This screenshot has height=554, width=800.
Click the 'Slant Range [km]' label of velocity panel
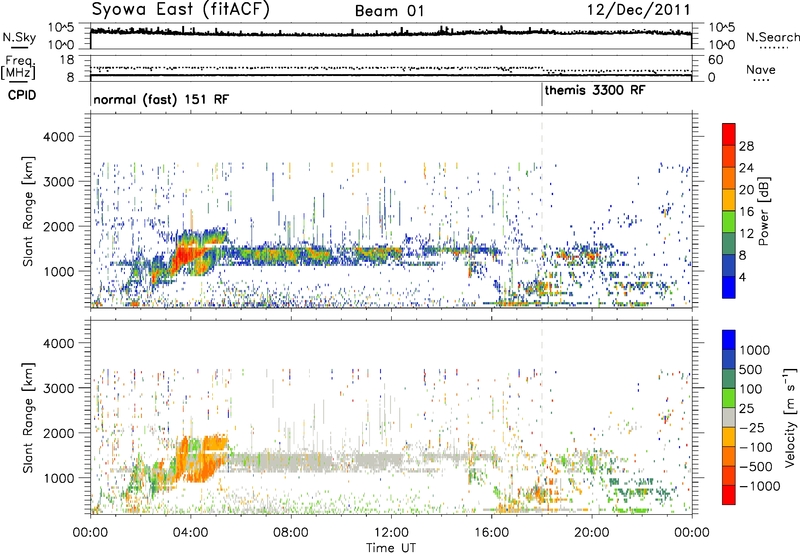[x=28, y=418]
